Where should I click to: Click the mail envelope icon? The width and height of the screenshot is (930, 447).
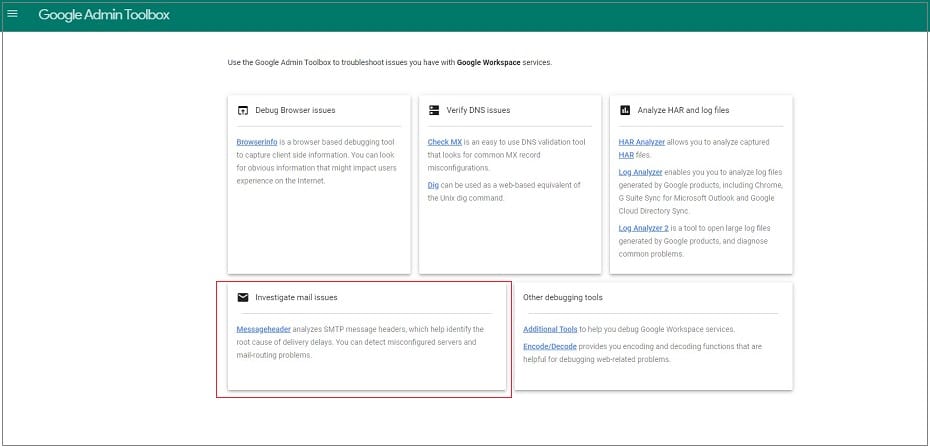243,298
